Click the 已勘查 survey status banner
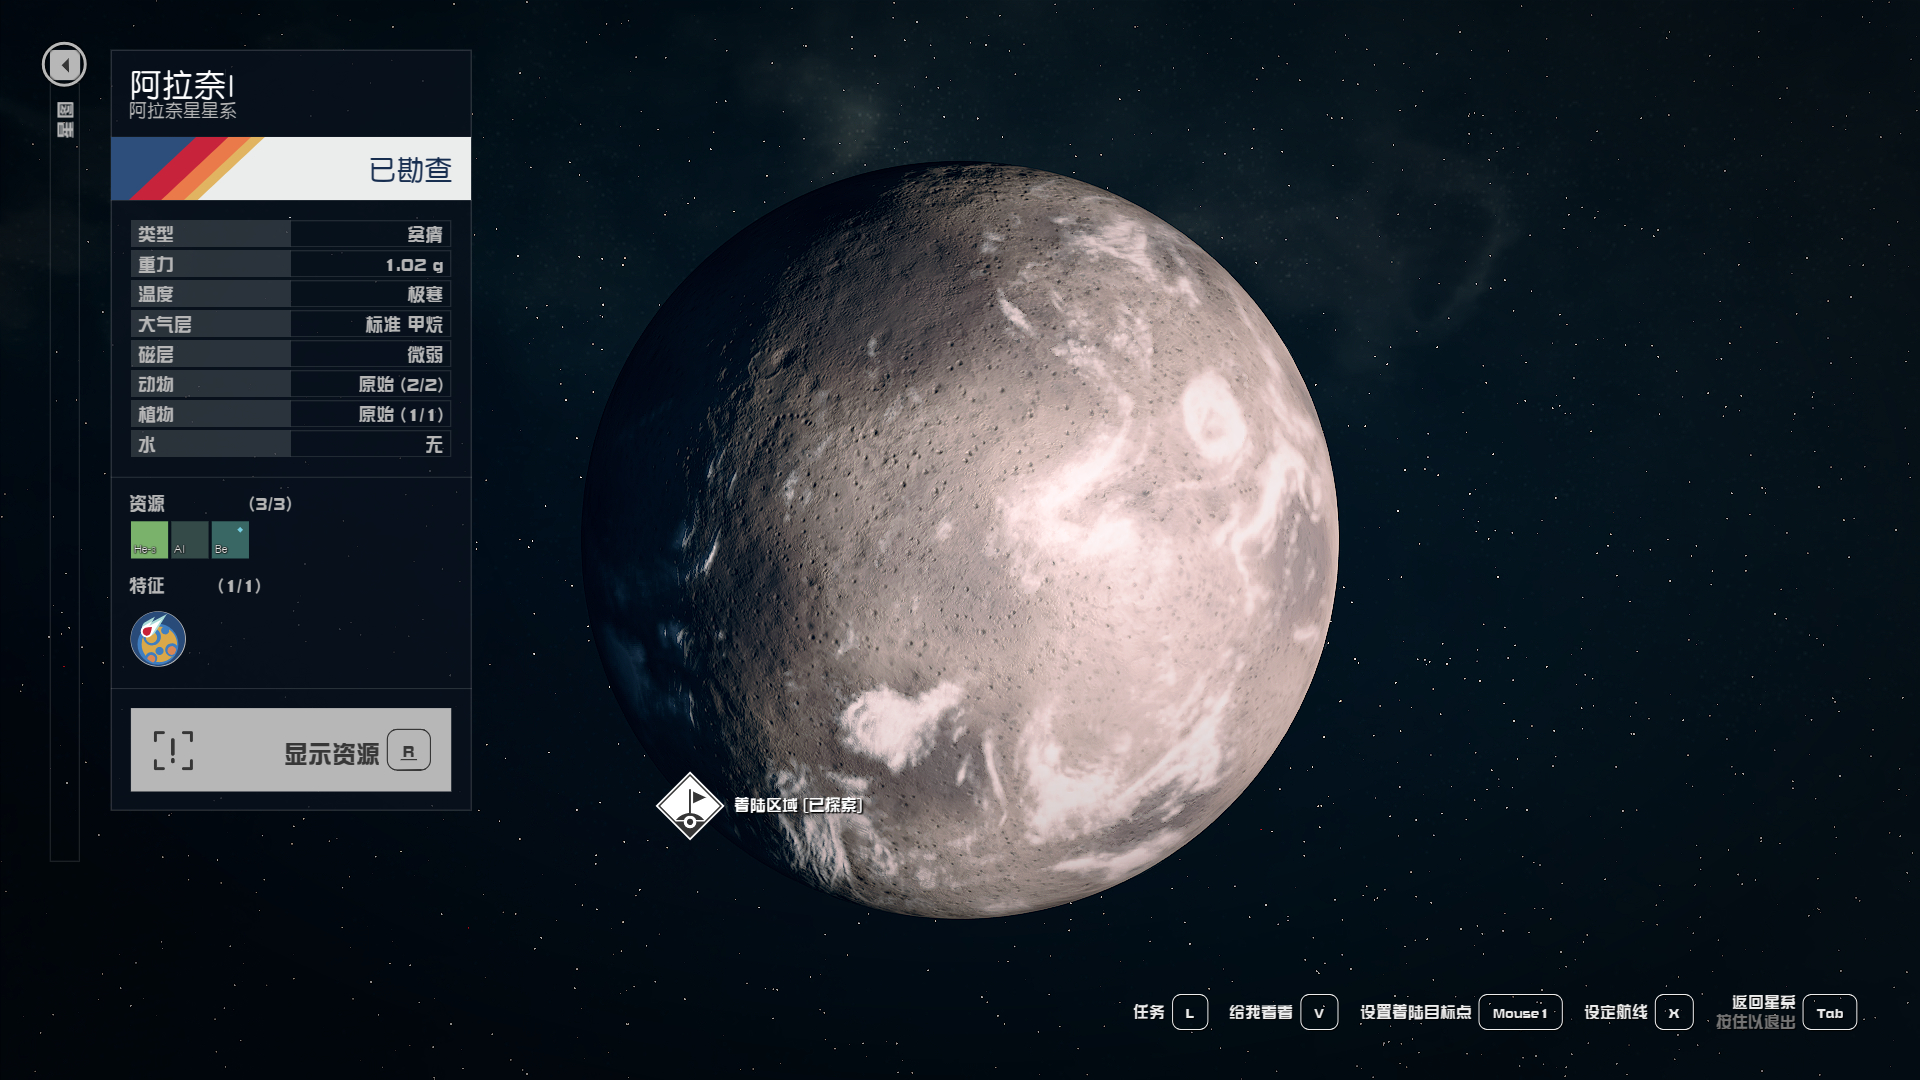 (291, 169)
